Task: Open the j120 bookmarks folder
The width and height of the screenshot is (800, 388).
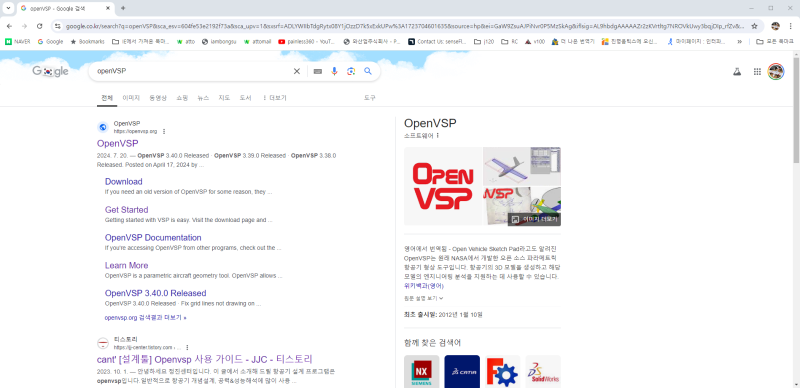Action: [x=484, y=42]
